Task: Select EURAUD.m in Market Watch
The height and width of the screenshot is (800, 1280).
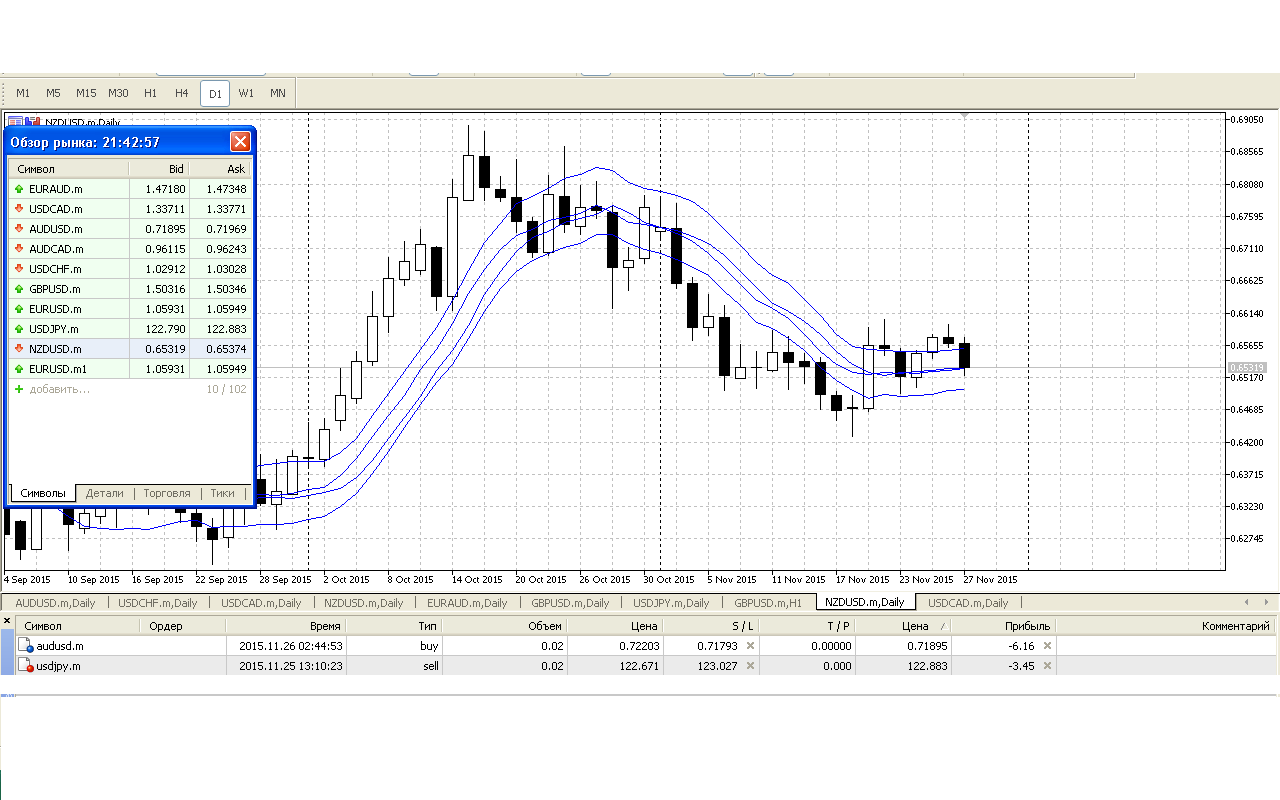Action: click(56, 189)
